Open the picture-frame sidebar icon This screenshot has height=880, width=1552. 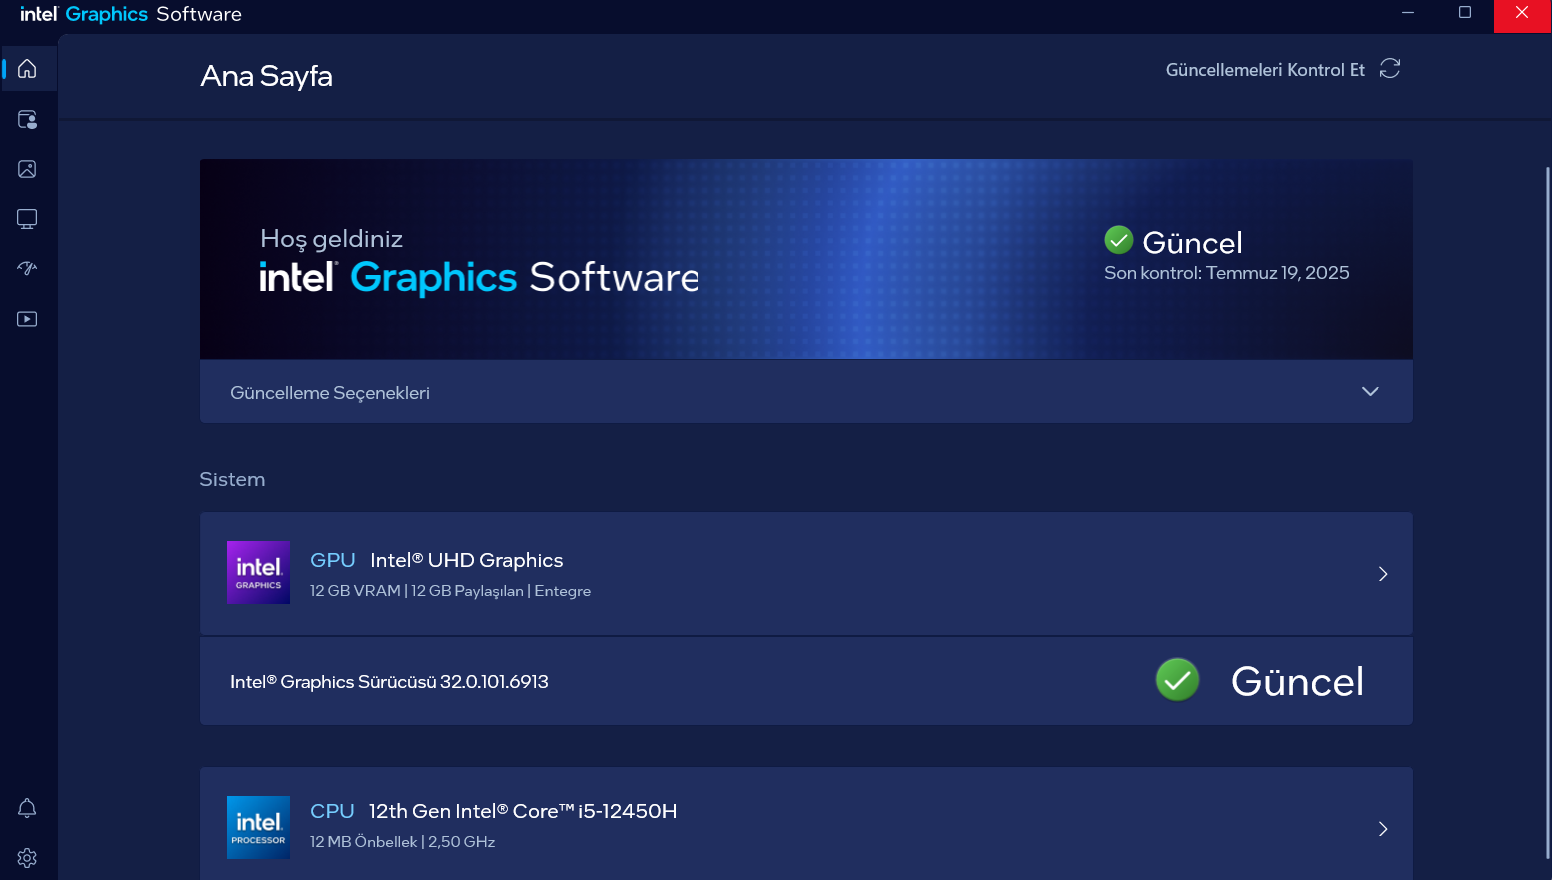[x=27, y=169]
